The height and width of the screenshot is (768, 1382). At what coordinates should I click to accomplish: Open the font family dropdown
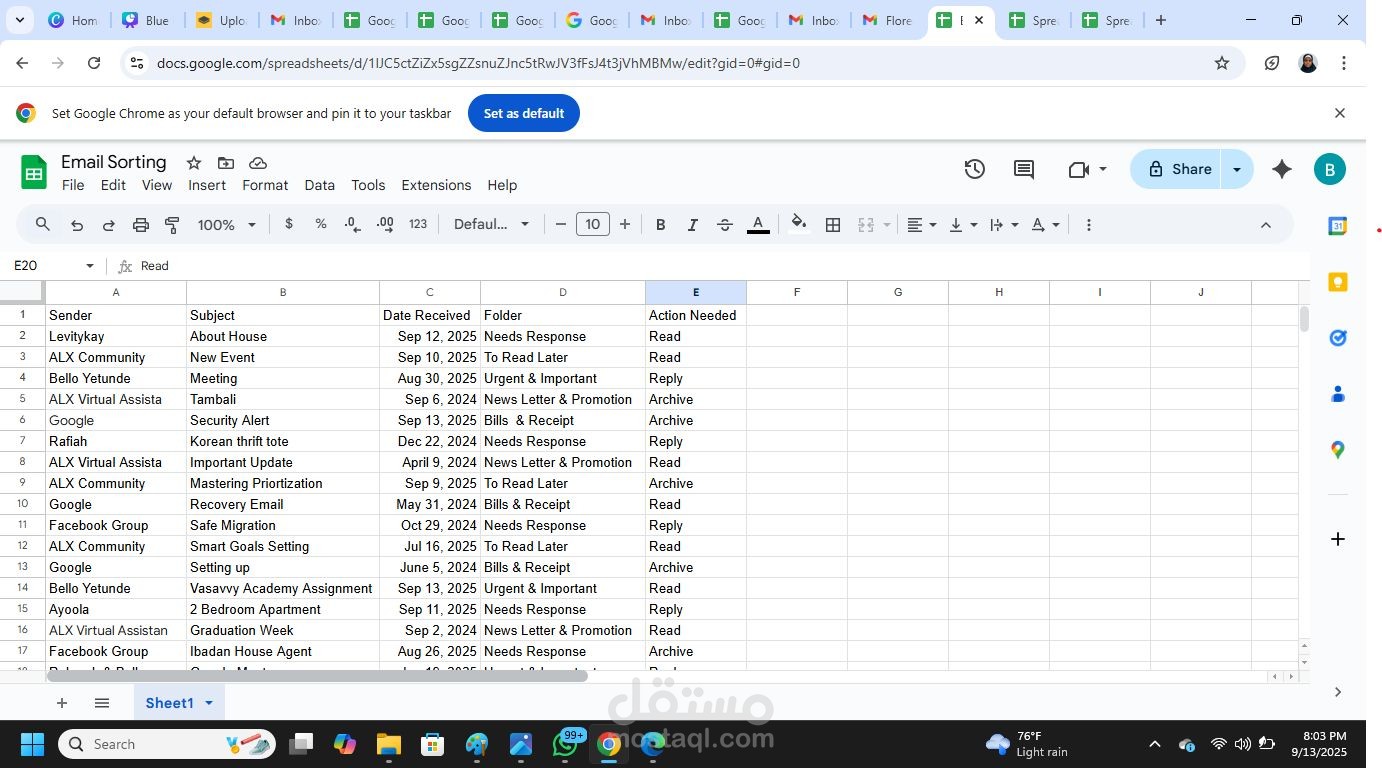(x=491, y=225)
